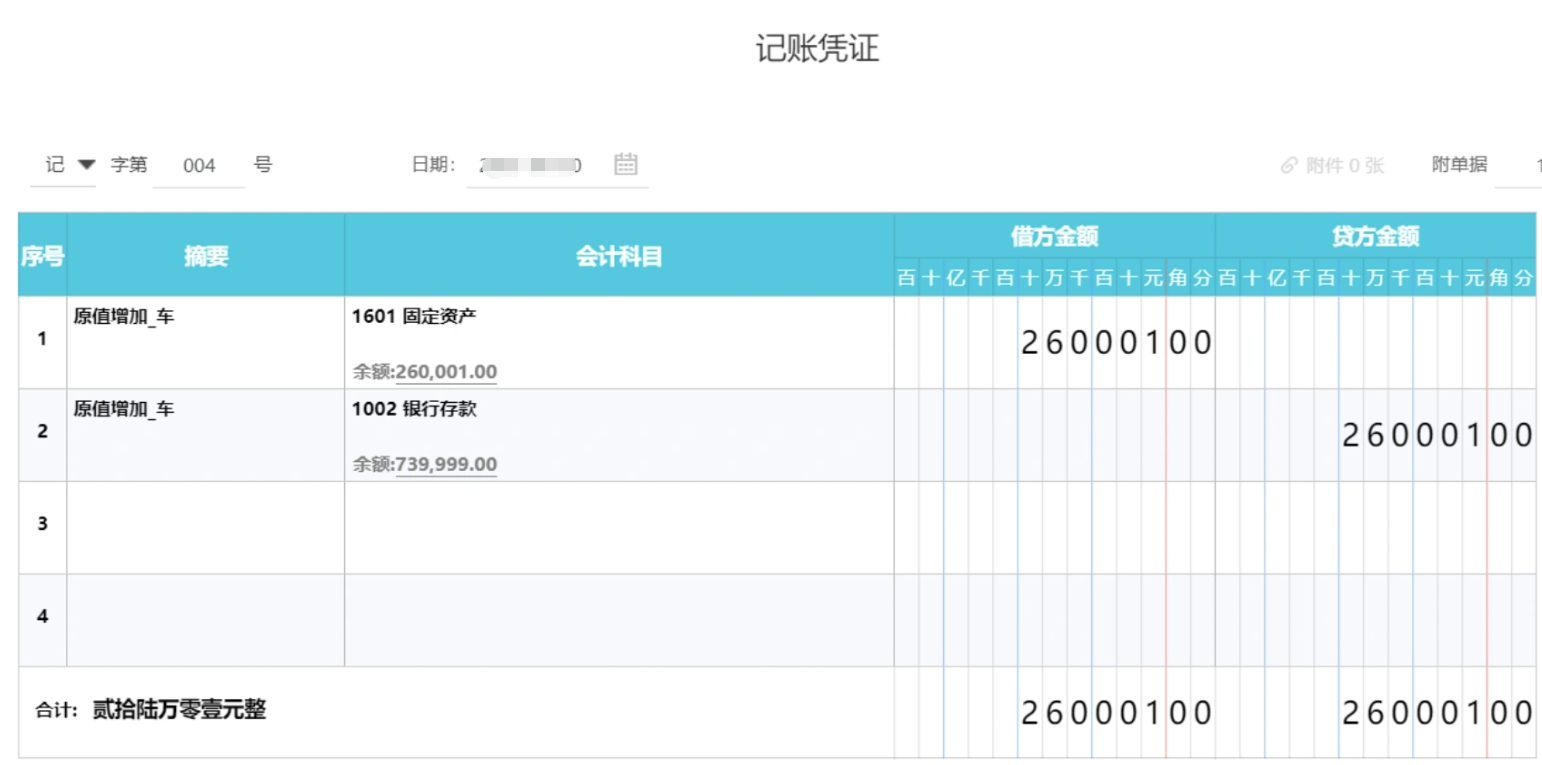Open the calendar icon next to 日期
The width and height of the screenshot is (1542, 765).
click(625, 165)
